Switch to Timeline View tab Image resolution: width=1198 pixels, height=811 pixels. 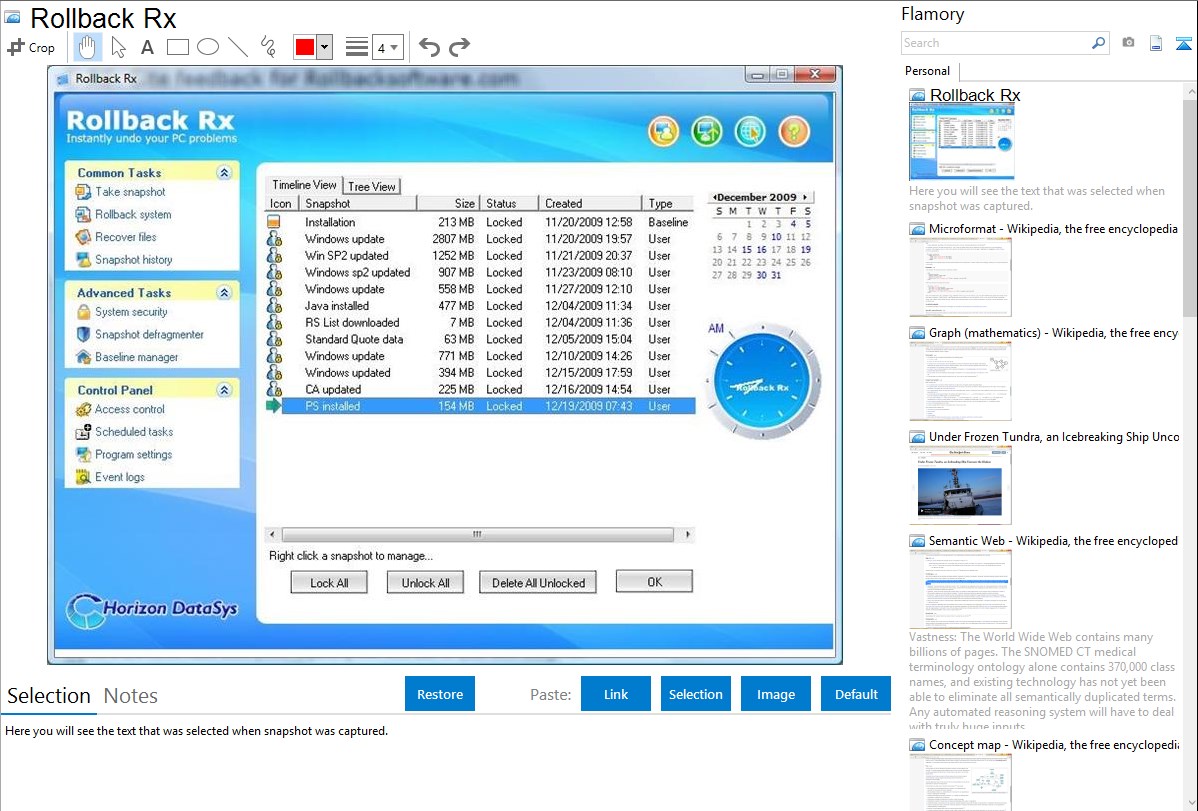coord(303,185)
